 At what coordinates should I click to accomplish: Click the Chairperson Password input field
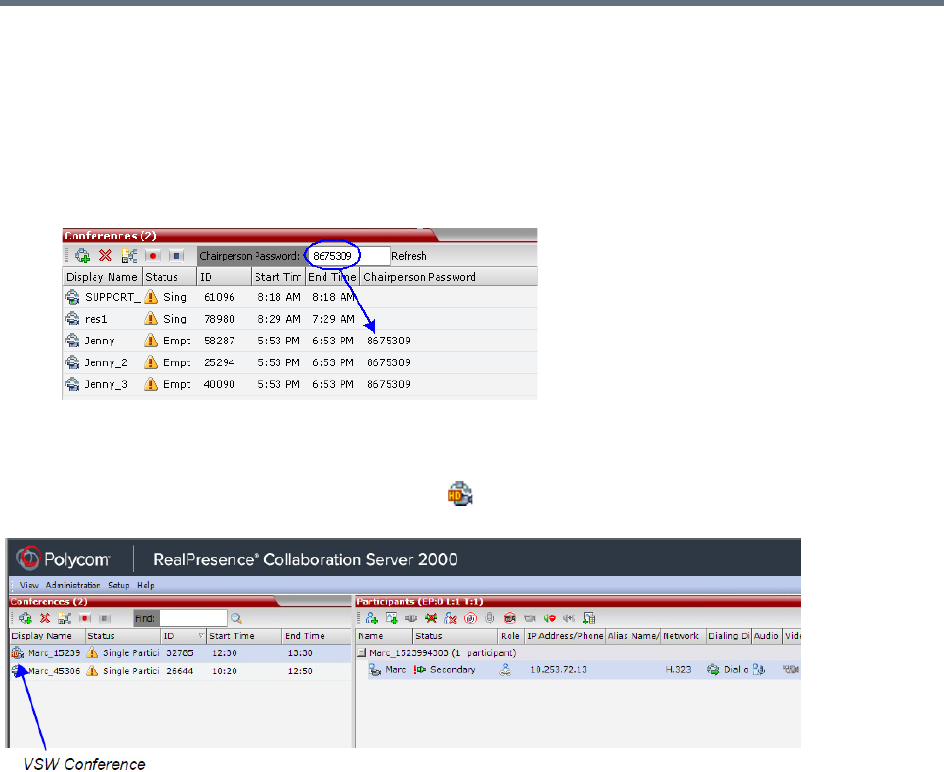pos(347,256)
